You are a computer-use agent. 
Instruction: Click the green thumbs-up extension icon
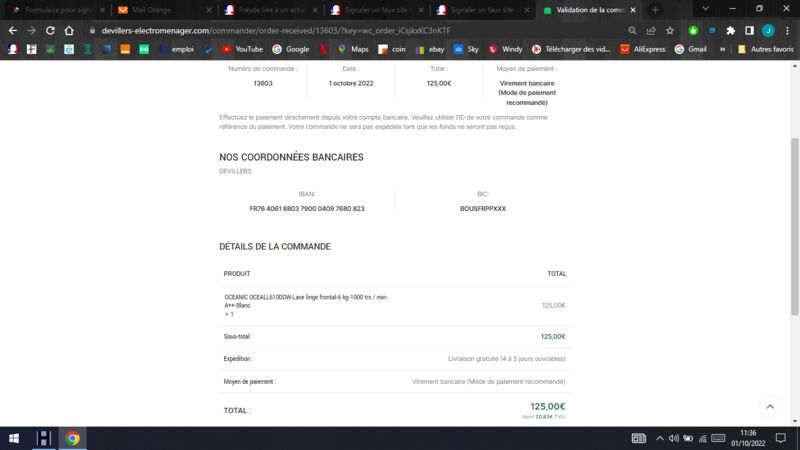(x=693, y=31)
